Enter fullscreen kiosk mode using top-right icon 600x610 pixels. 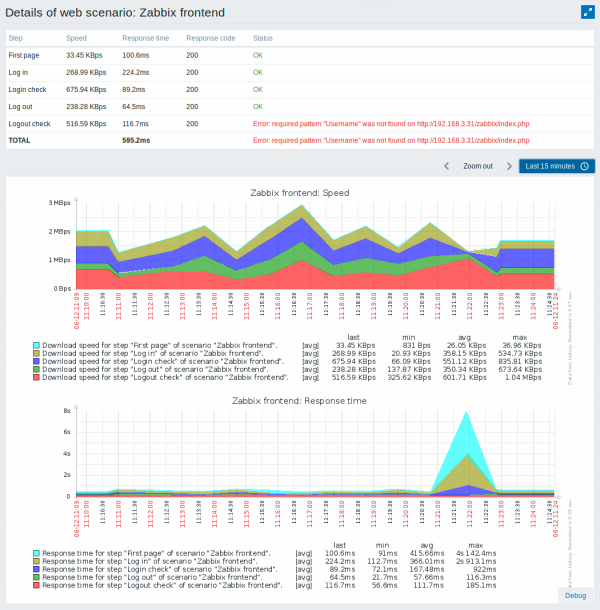587,12
